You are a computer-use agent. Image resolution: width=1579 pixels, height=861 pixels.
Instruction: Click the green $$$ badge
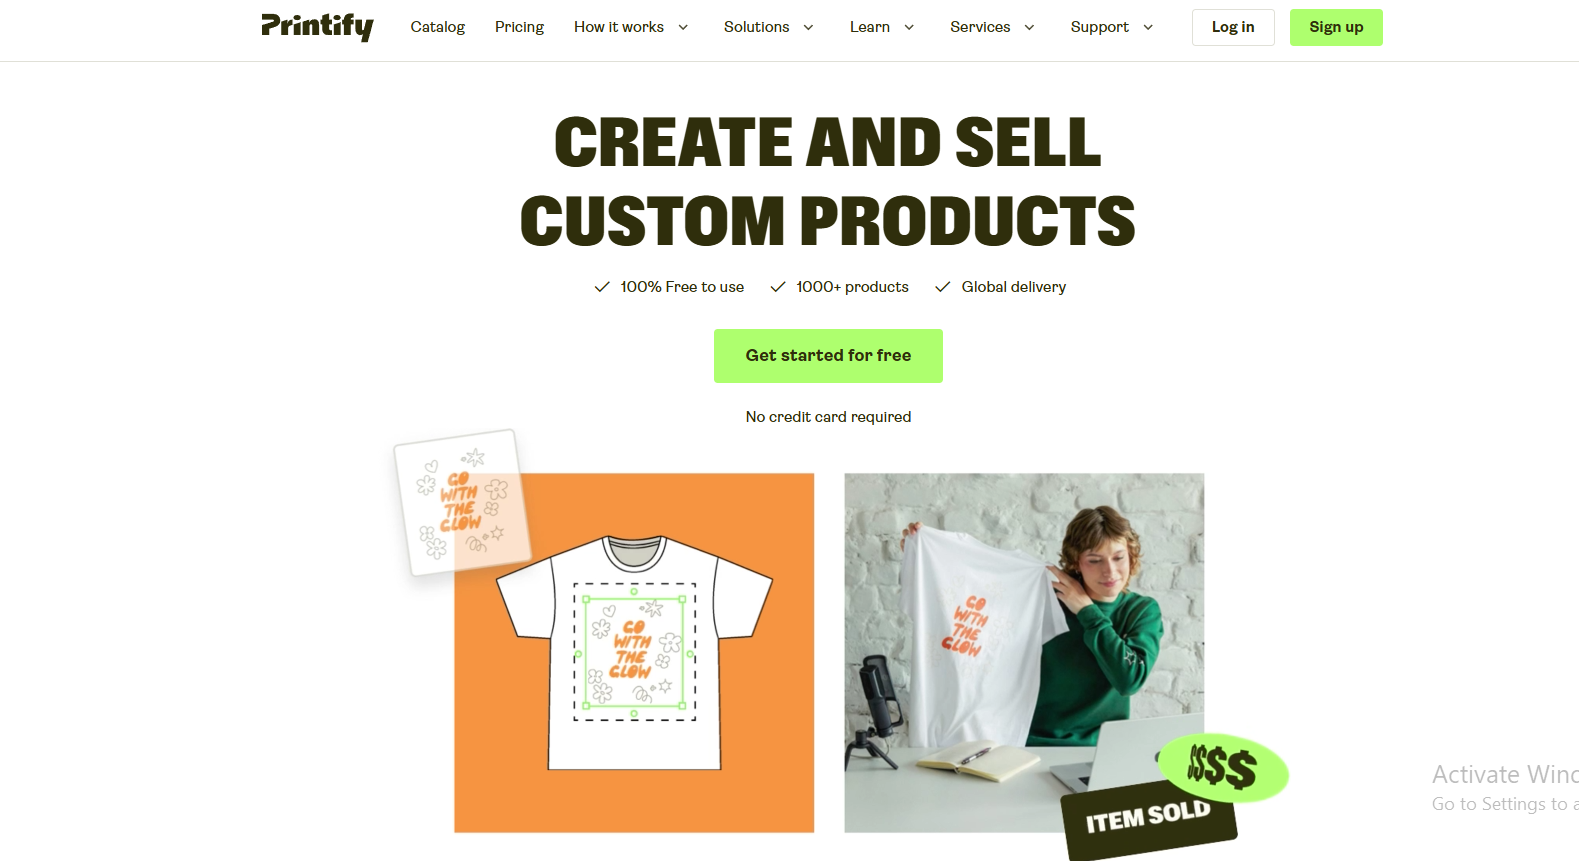[1223, 768]
